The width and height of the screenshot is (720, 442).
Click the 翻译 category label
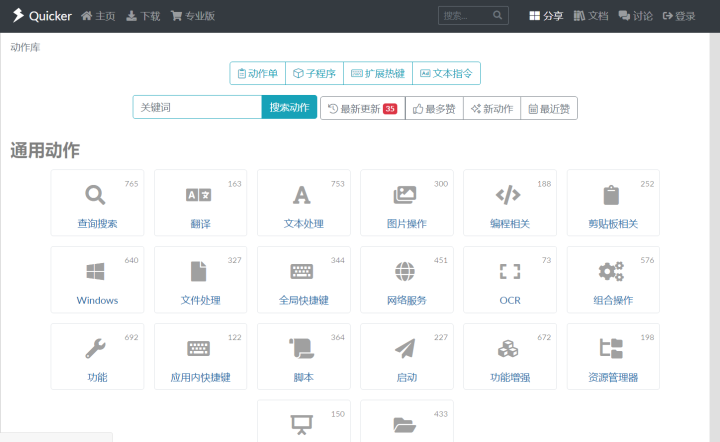point(201,224)
